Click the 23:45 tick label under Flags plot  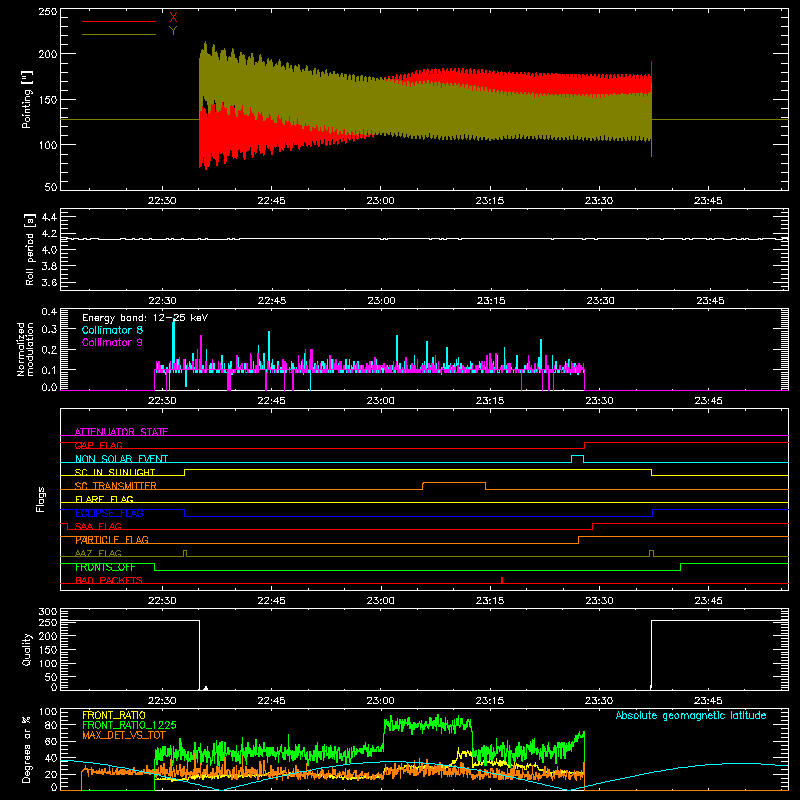(x=709, y=601)
